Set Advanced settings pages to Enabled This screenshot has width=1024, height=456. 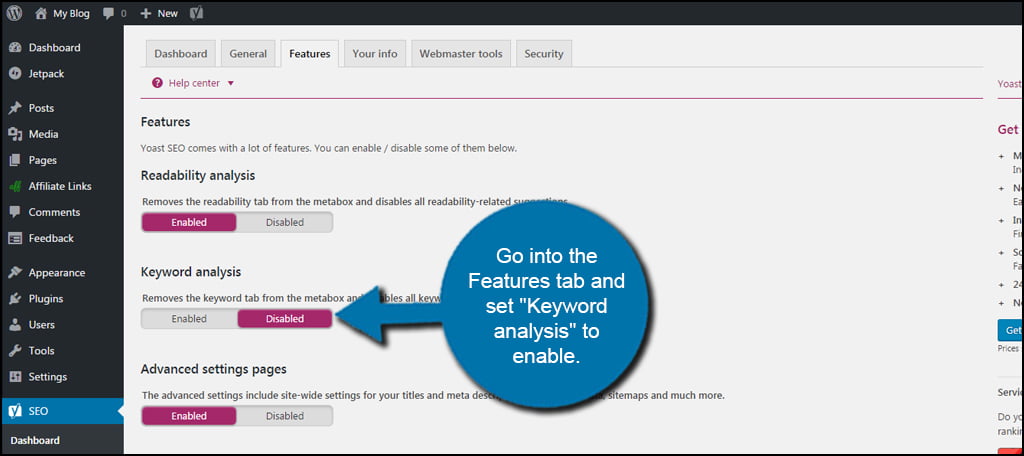189,415
